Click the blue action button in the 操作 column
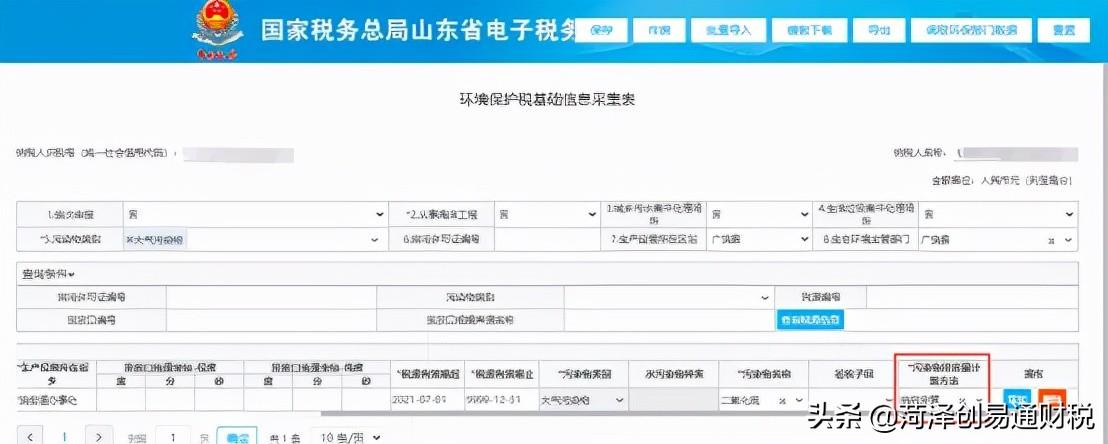The width and height of the screenshot is (1108, 444). pyautogui.click(x=1017, y=400)
